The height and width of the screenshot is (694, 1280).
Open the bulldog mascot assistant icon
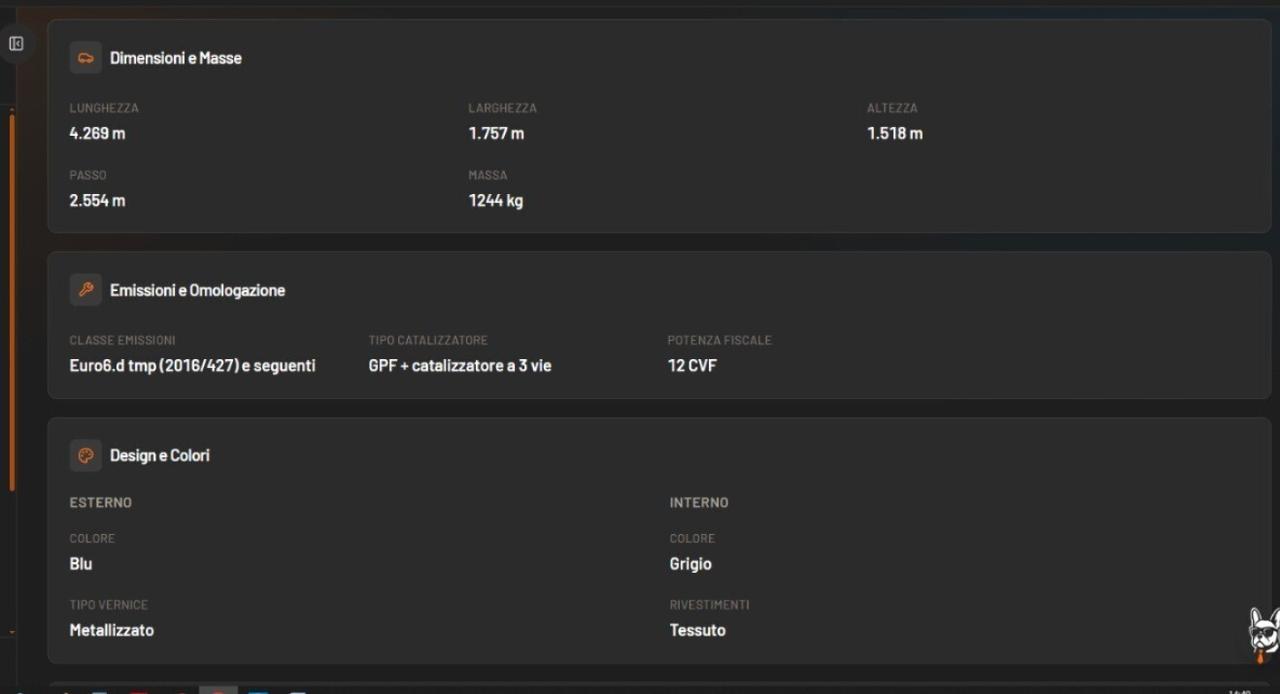tap(1263, 634)
